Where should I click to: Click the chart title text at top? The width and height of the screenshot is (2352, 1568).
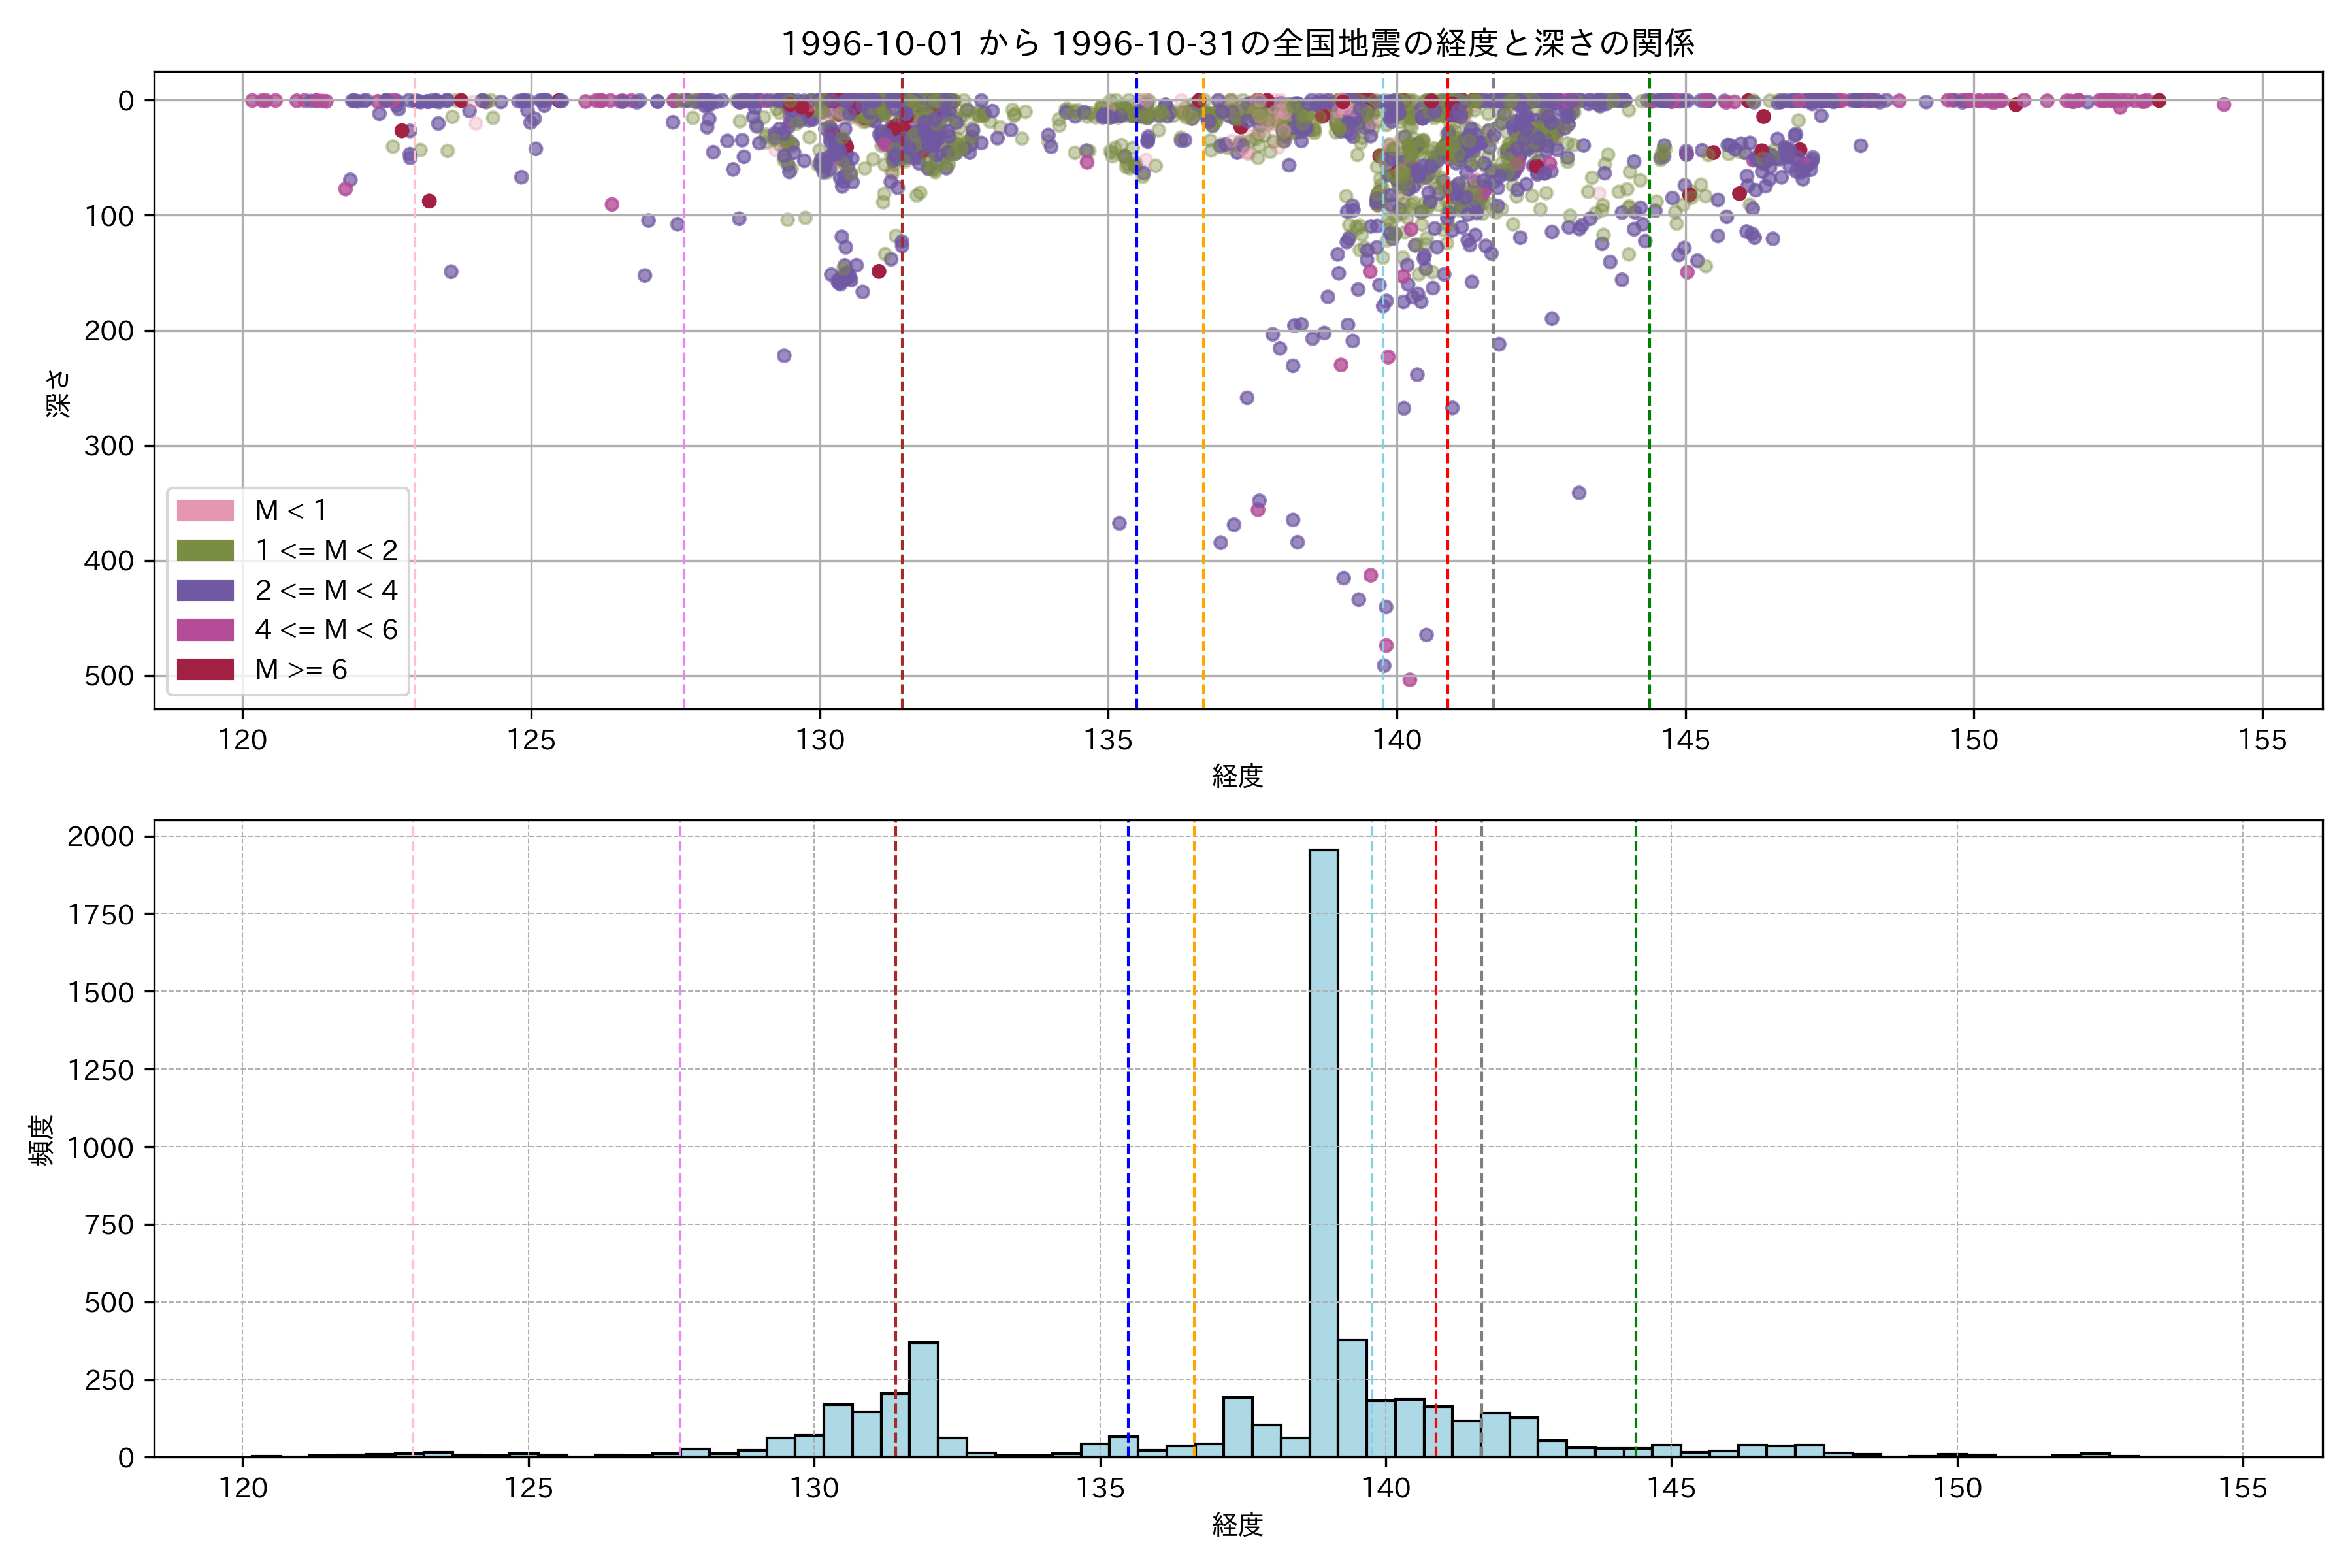[1237, 43]
